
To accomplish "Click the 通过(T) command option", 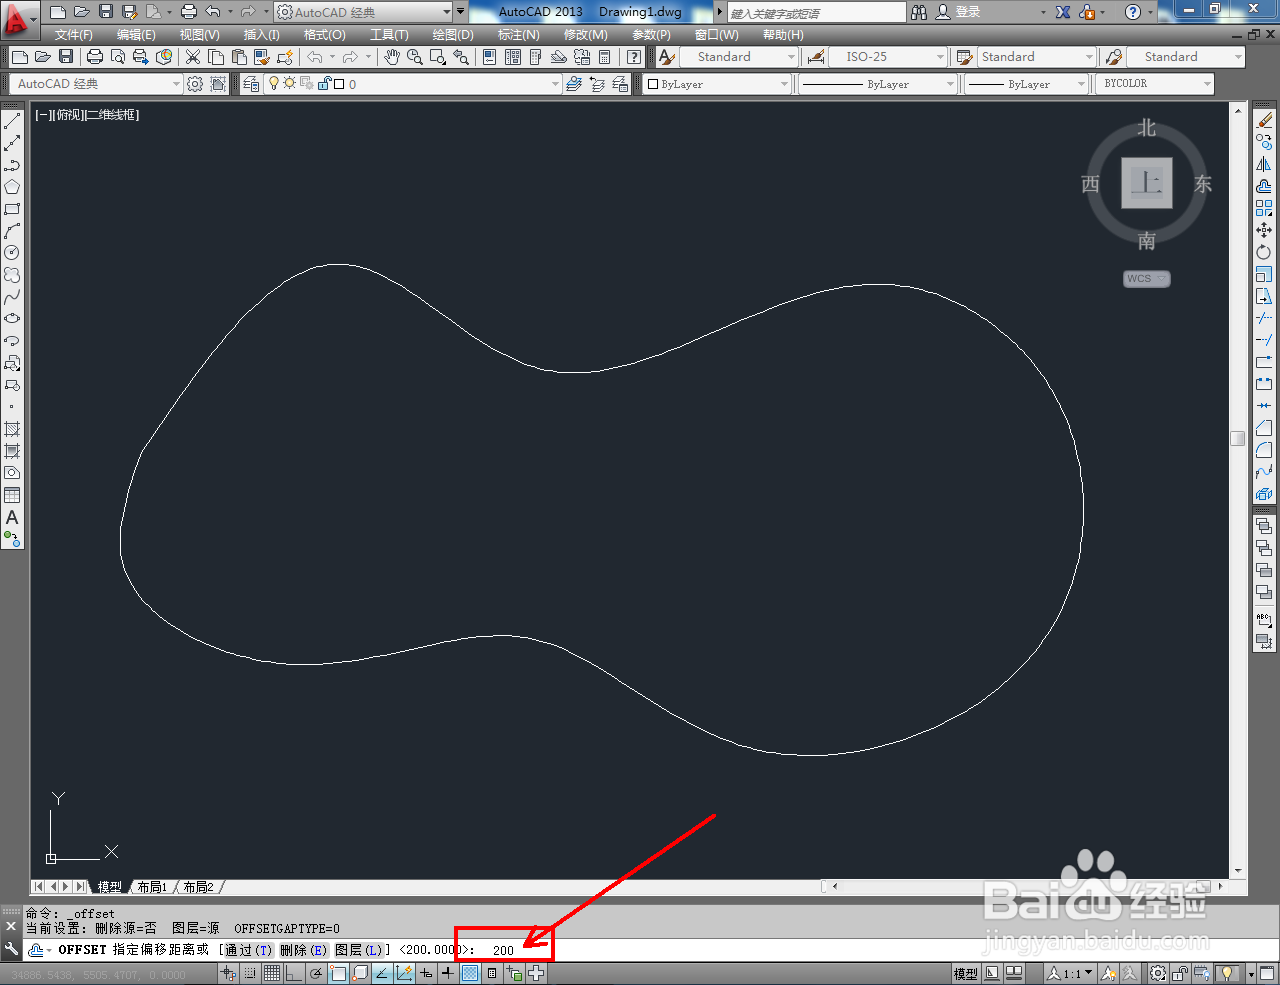I will [248, 950].
